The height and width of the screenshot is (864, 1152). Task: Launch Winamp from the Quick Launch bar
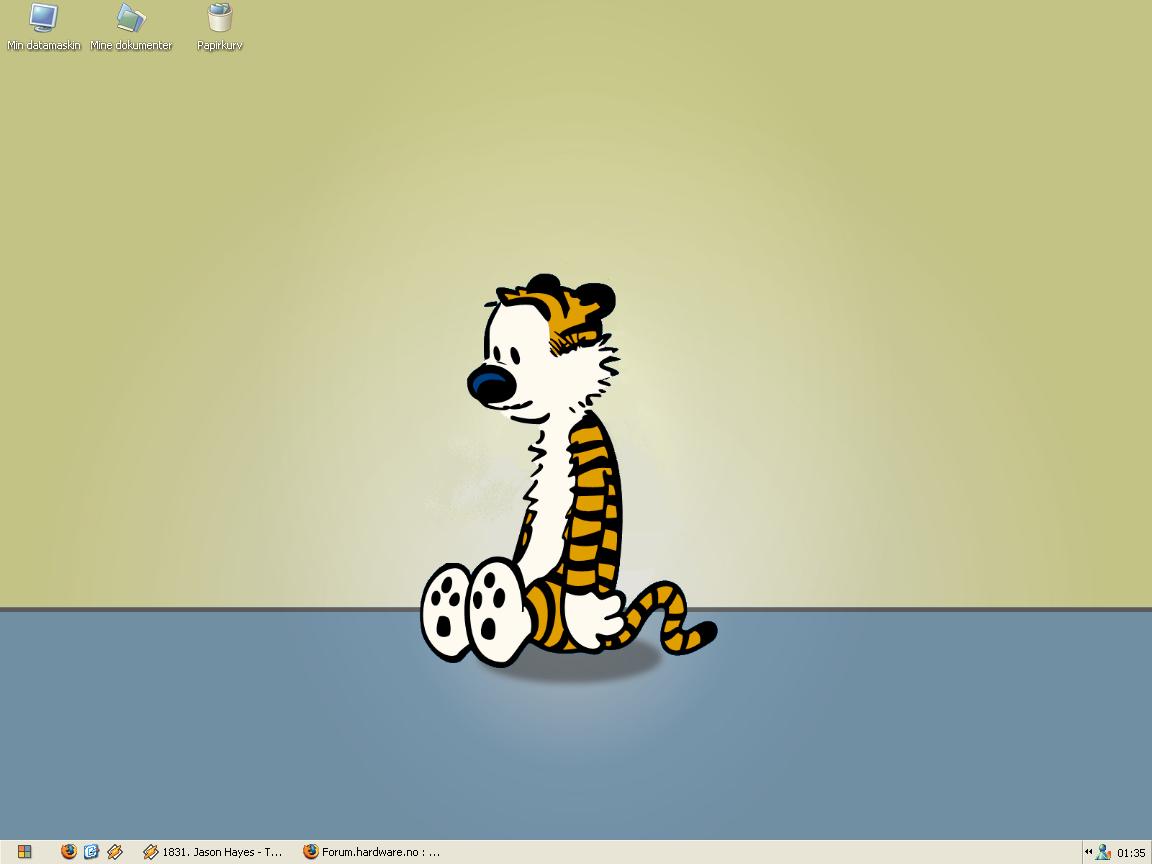pyautogui.click(x=115, y=852)
